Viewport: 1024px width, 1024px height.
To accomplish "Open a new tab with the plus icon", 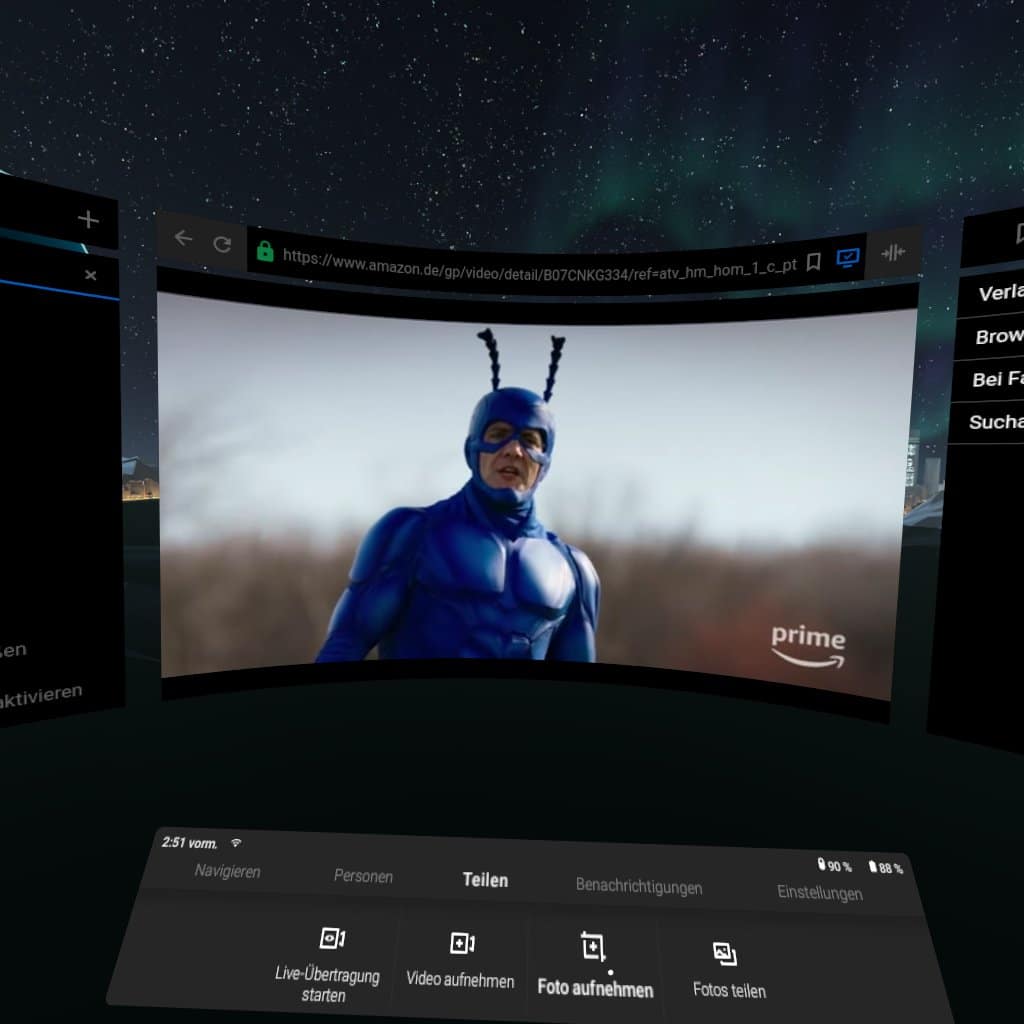I will tap(88, 220).
